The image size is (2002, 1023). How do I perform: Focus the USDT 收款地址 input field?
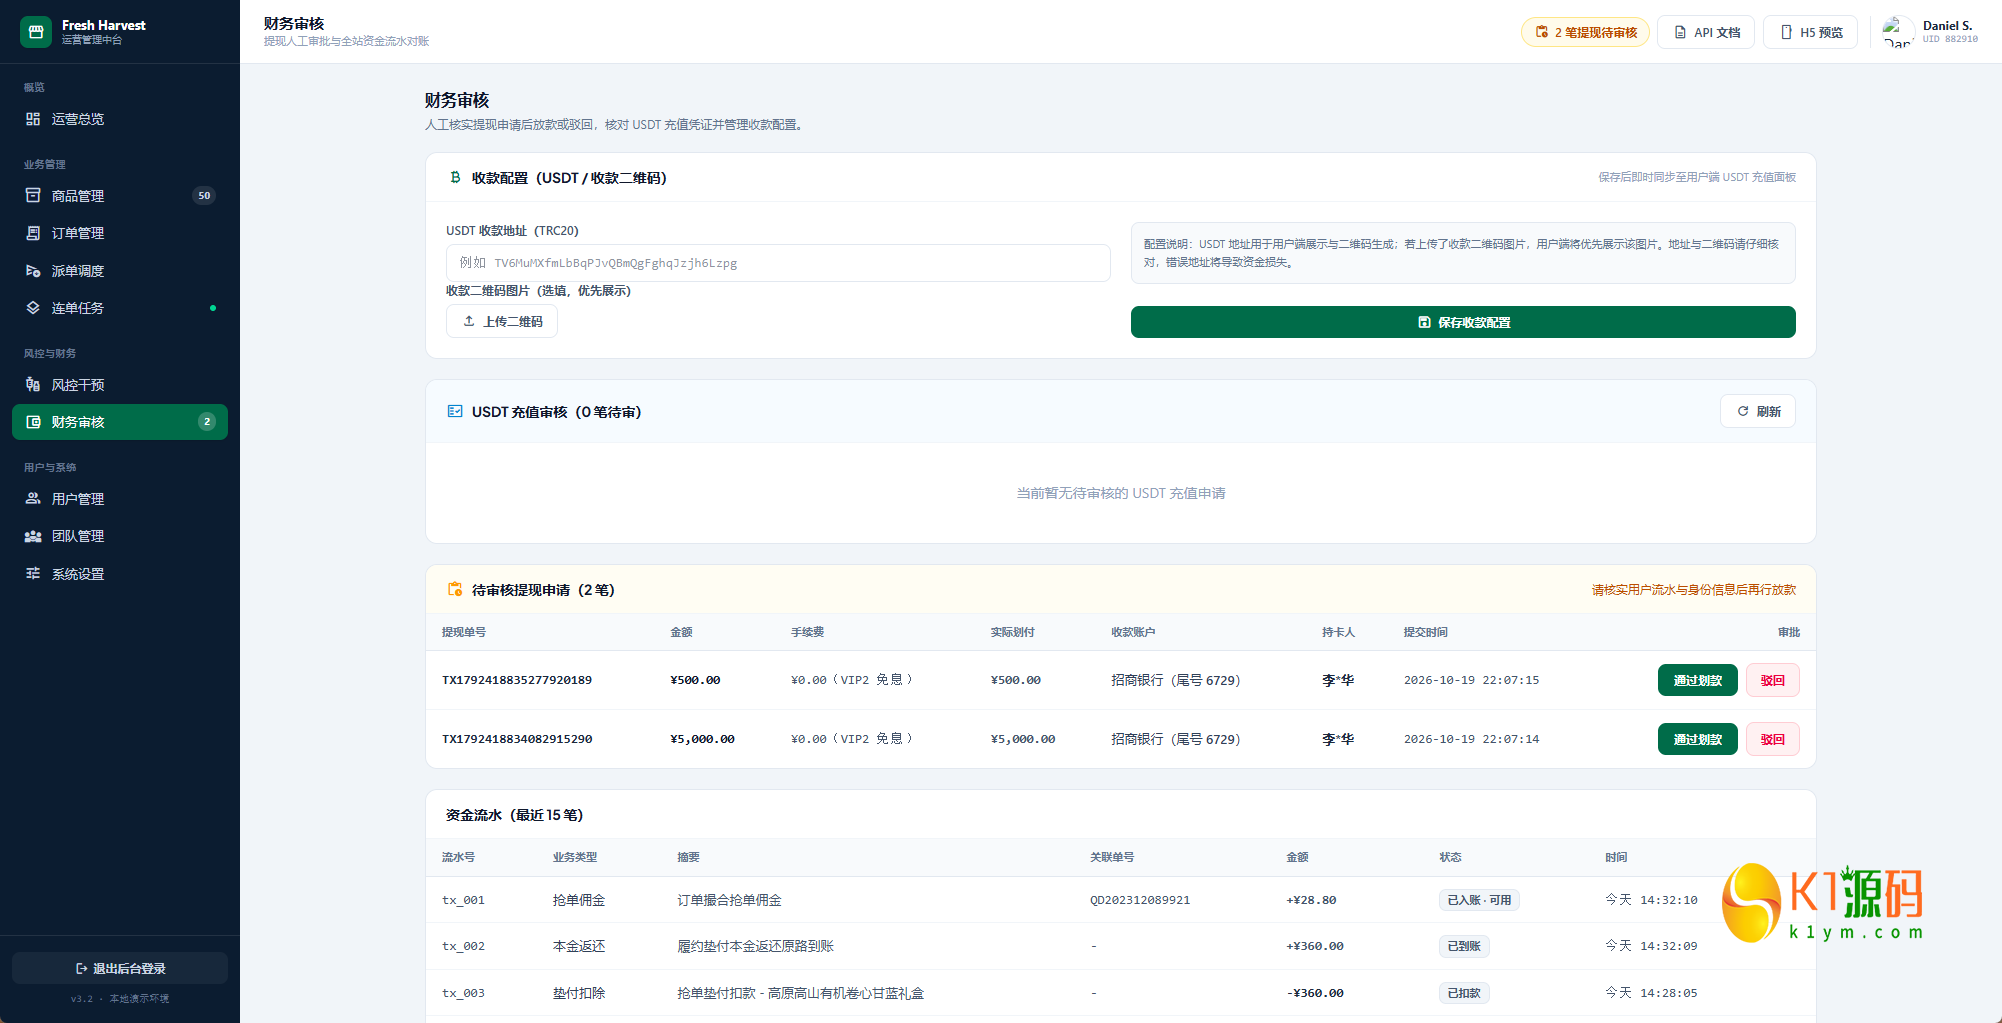pos(778,263)
